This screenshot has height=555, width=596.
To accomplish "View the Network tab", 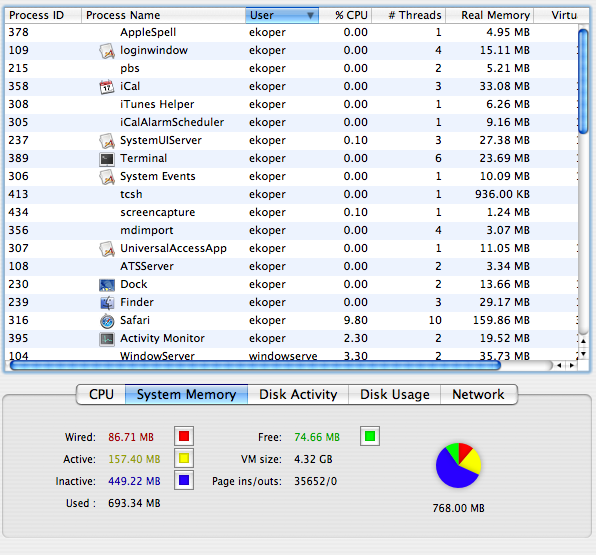I will coord(478,395).
